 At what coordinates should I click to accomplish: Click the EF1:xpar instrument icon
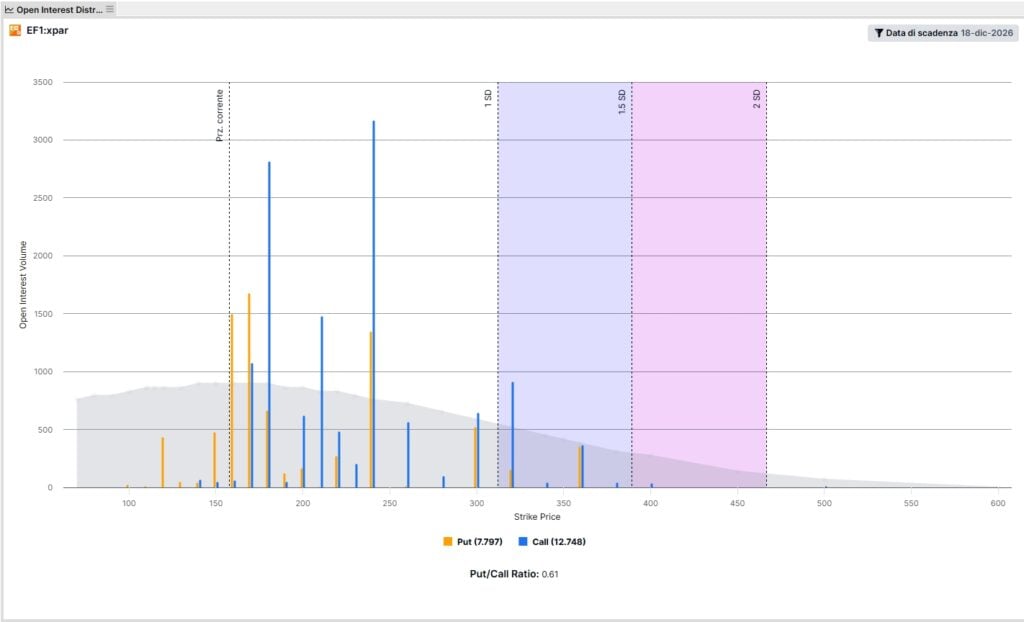(x=15, y=30)
